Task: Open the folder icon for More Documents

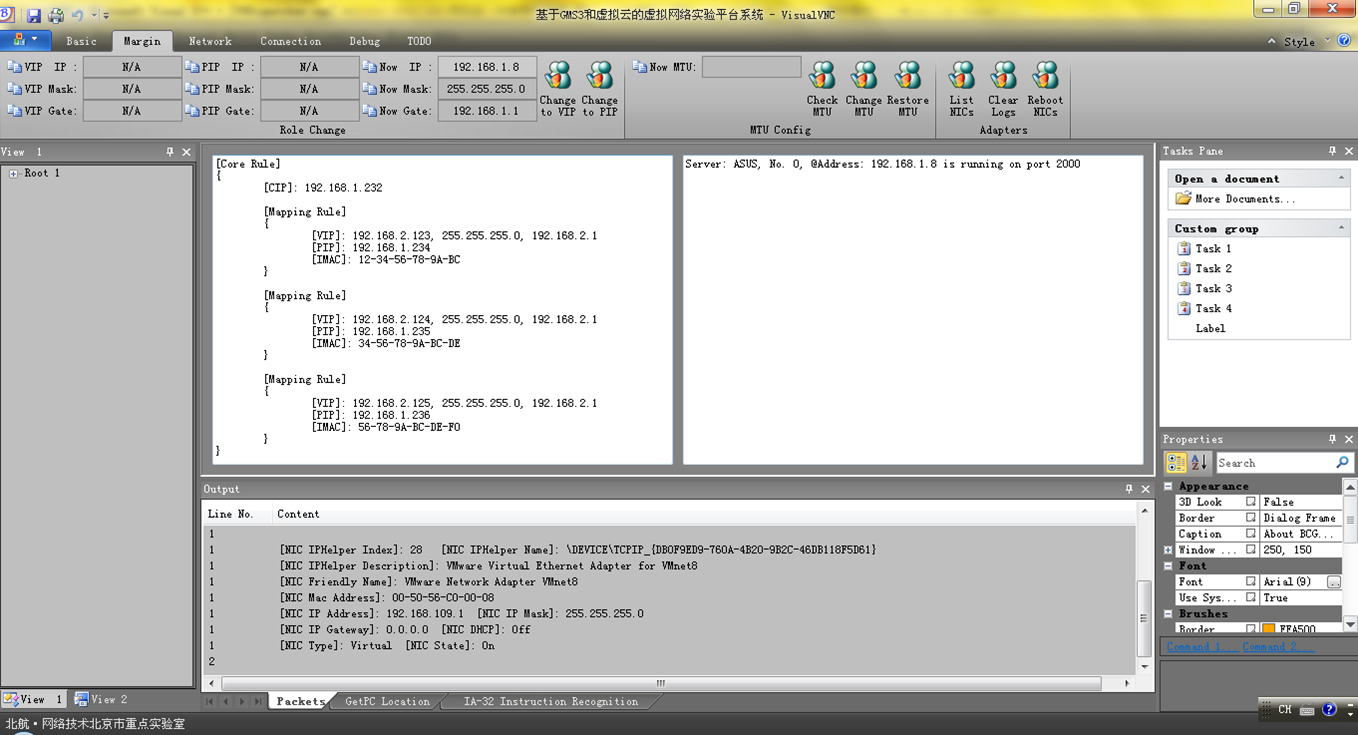Action: point(1183,199)
